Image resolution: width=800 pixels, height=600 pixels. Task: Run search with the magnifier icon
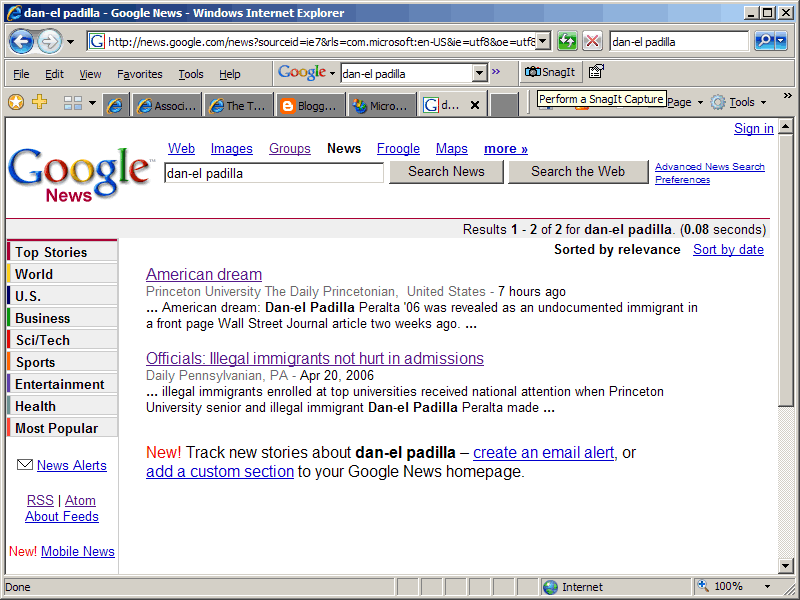pos(764,41)
